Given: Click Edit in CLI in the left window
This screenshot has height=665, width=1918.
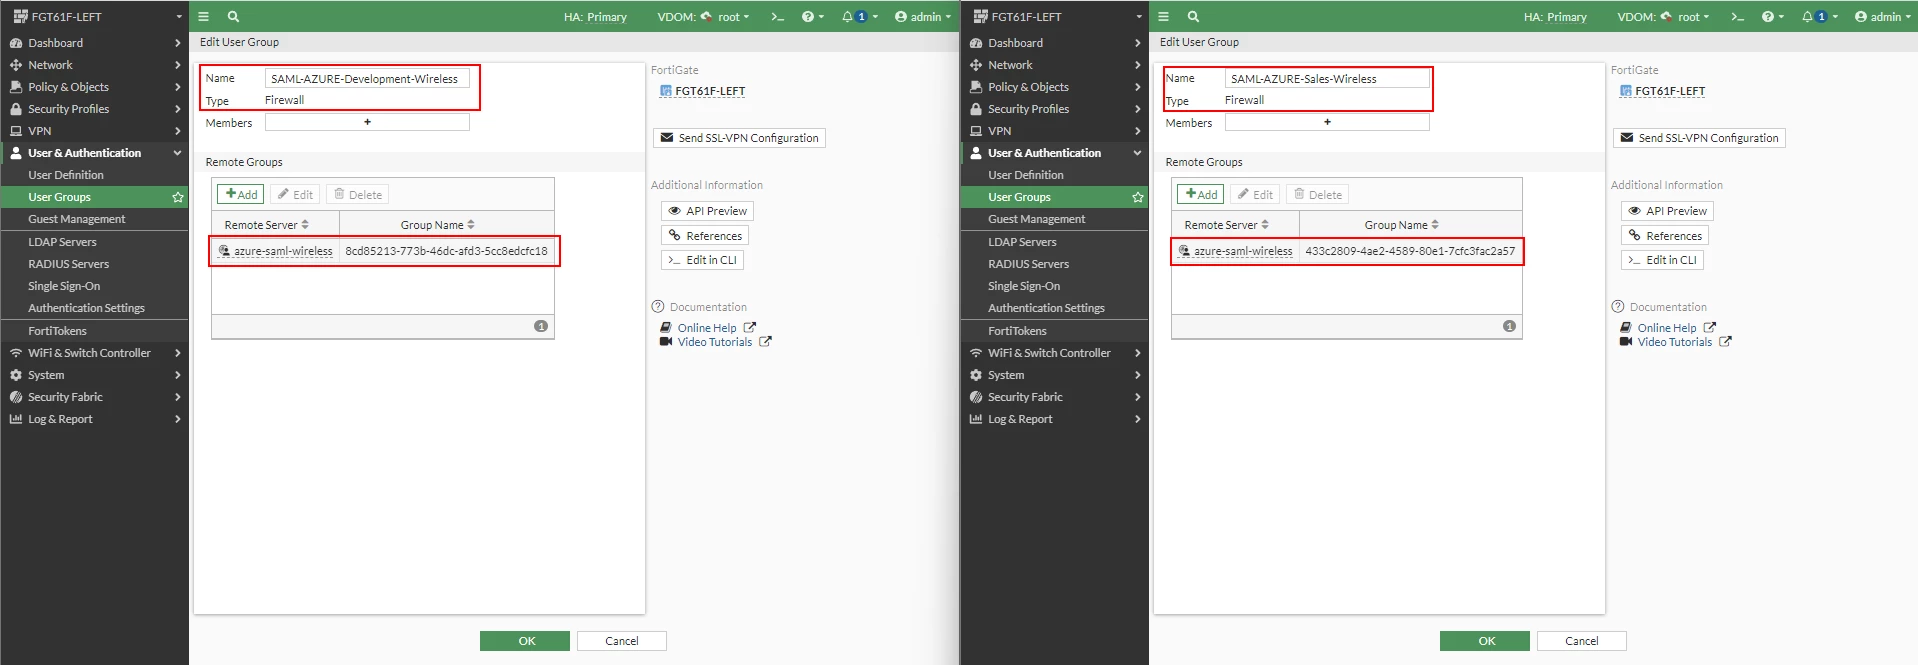Looking at the screenshot, I should [702, 260].
